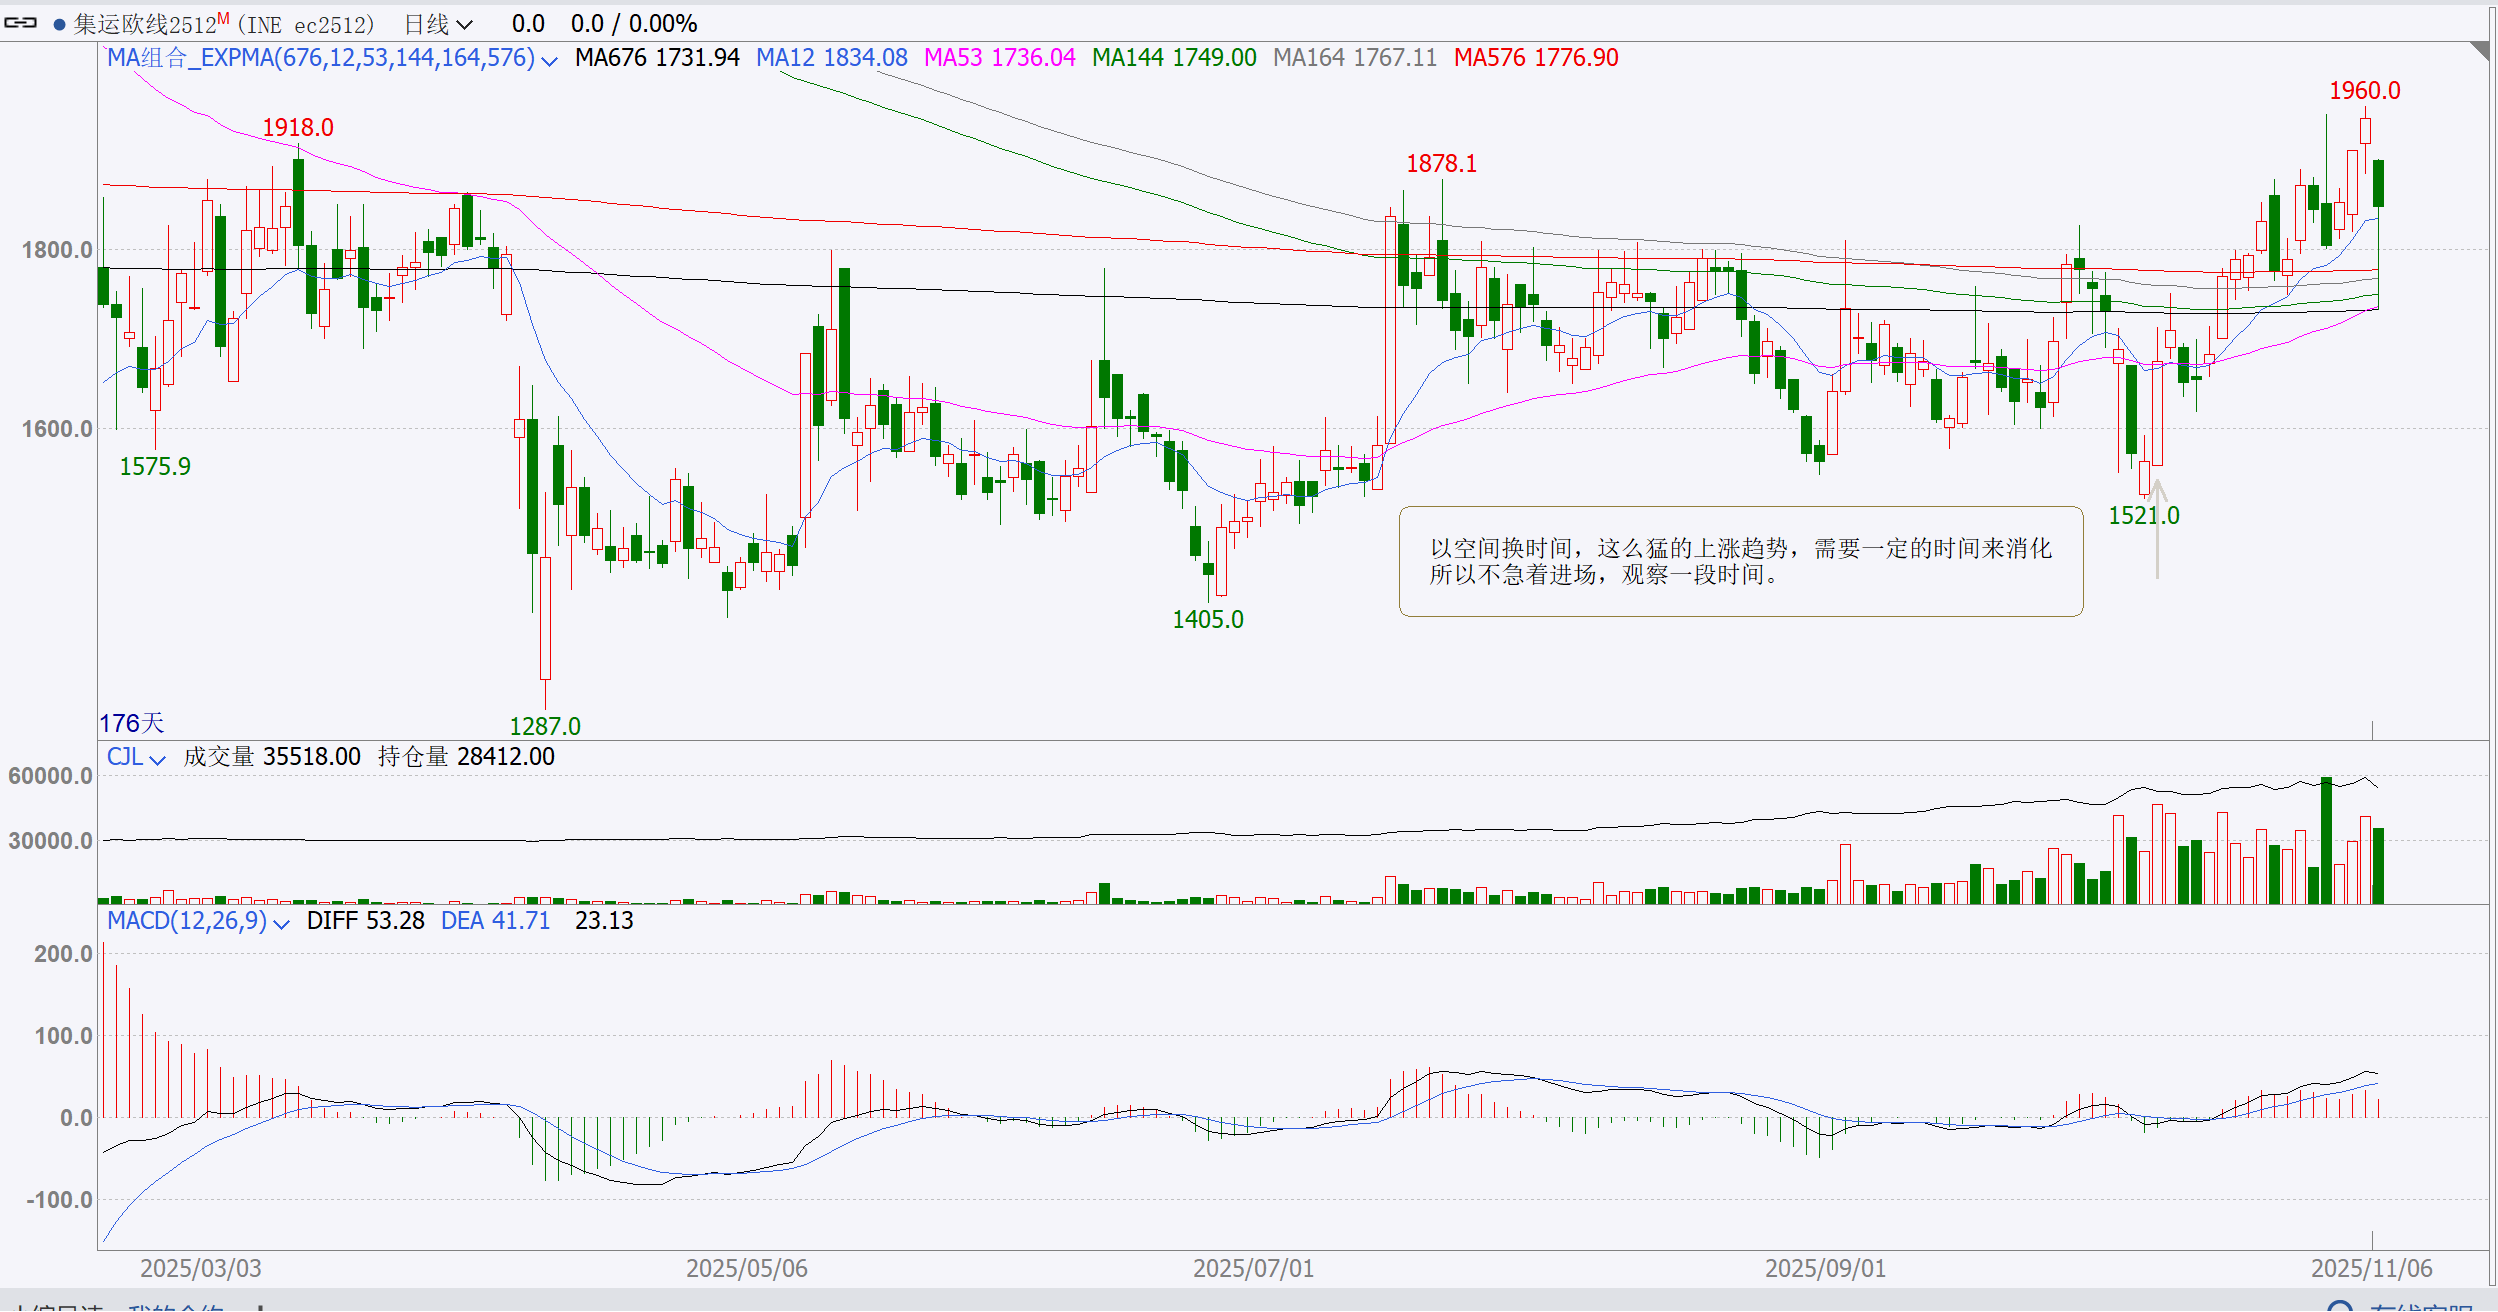This screenshot has height=1312, width=2498.
Task: Click the 1287.0 low price marker
Action: coord(544,726)
